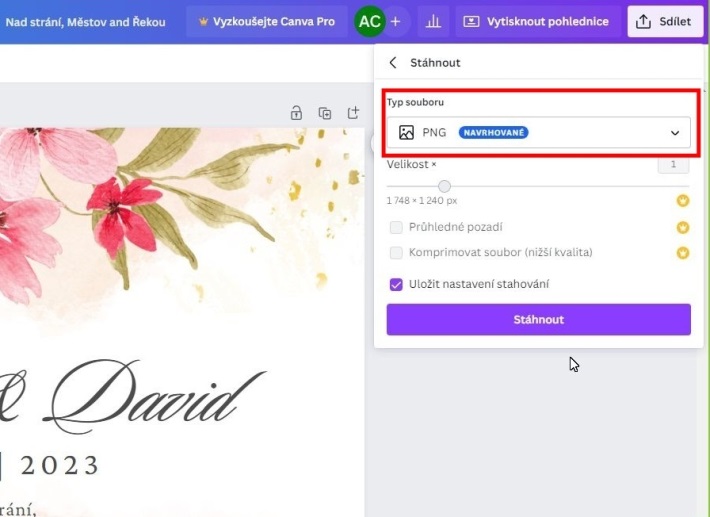Click the add page icon
The width and height of the screenshot is (710, 517).
coord(353,113)
